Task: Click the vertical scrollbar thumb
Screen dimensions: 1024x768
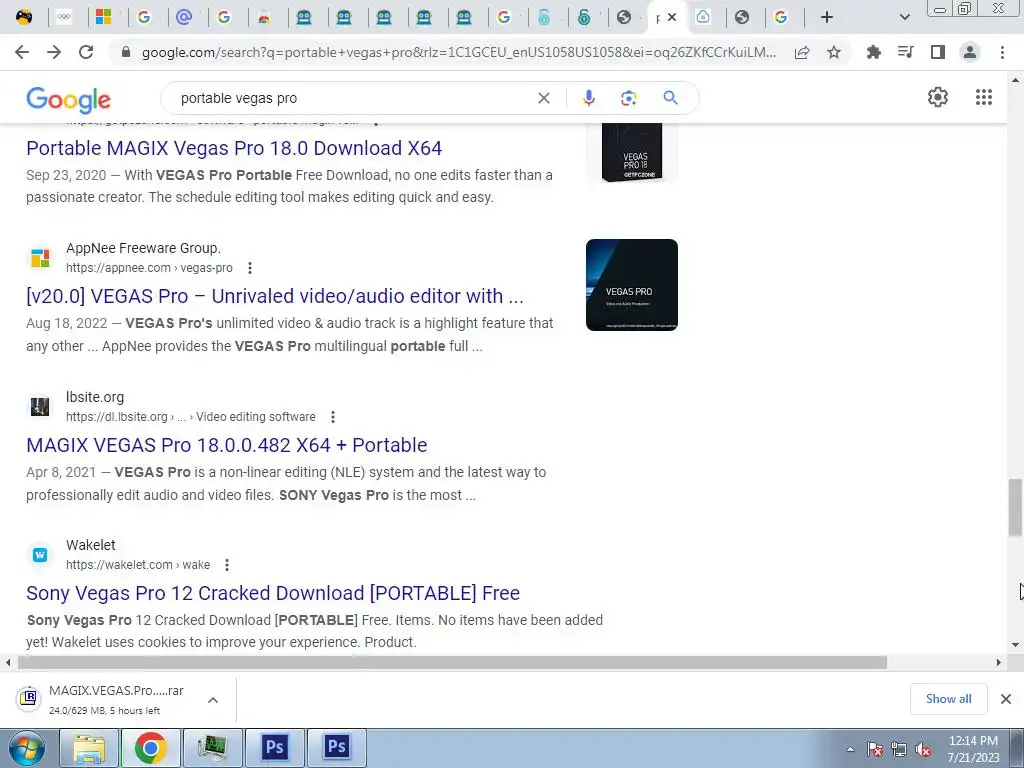Action: tap(1015, 507)
